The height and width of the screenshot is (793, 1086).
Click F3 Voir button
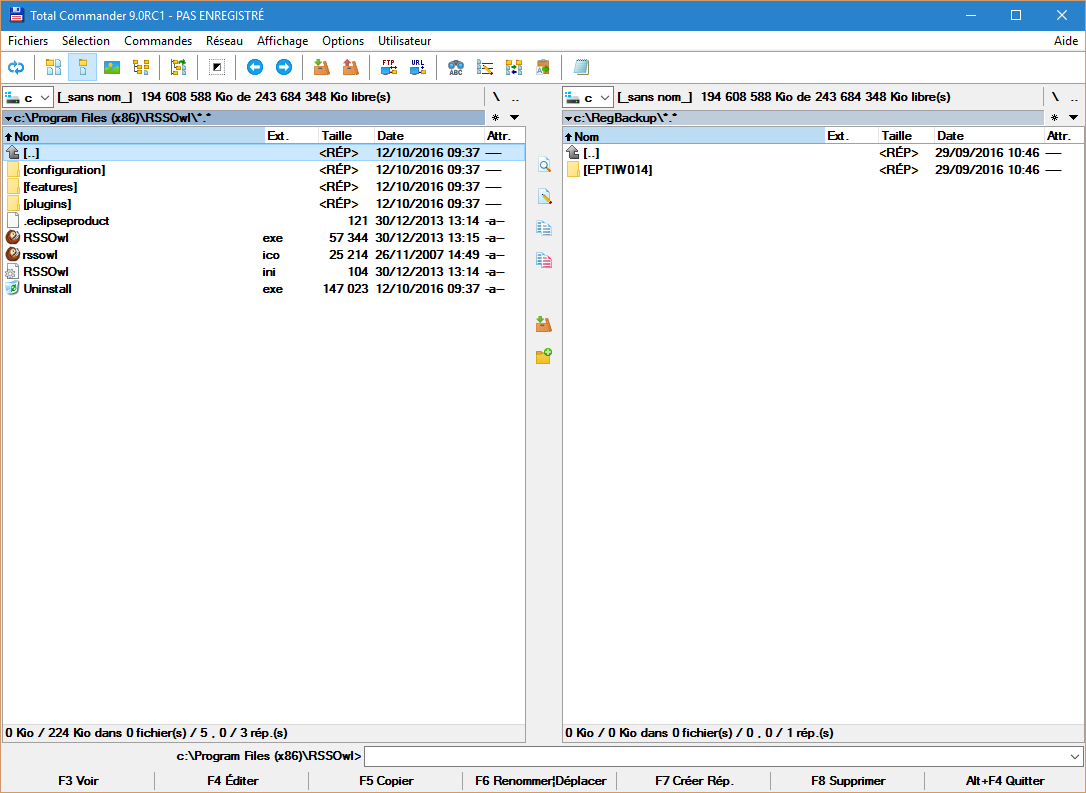(78, 781)
